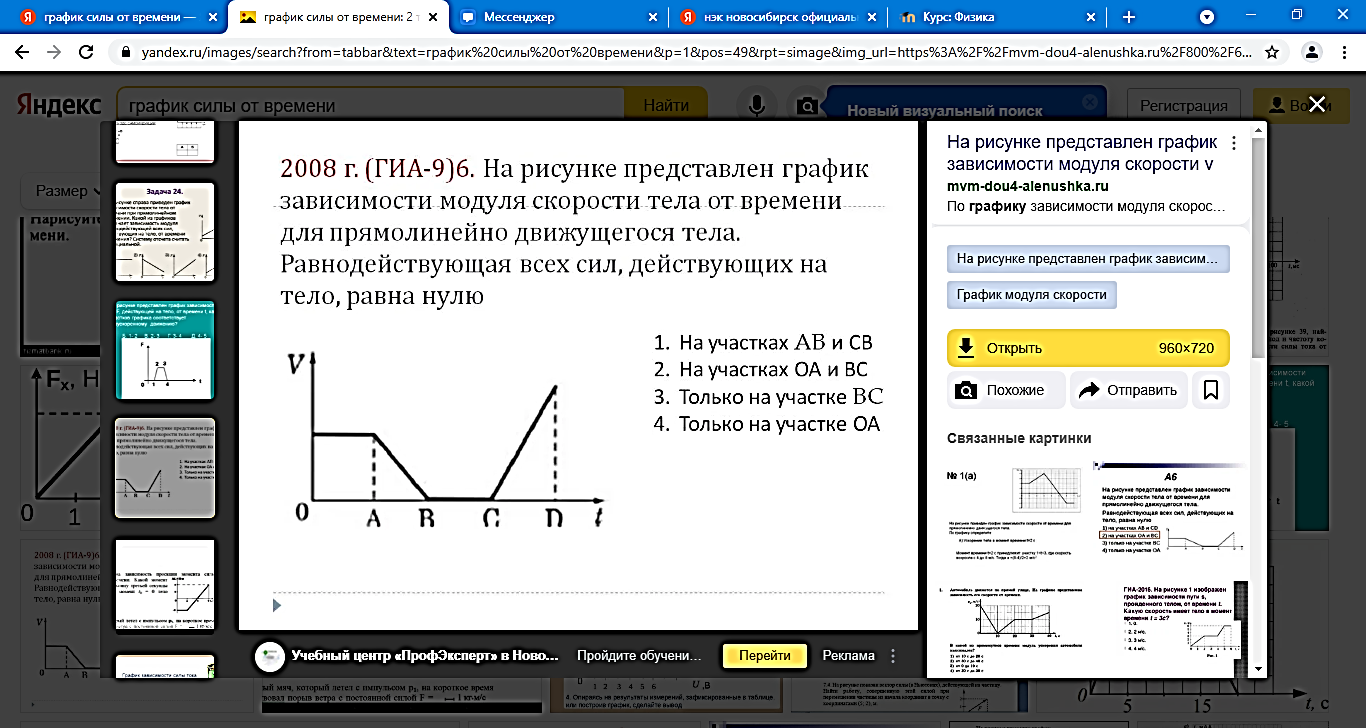Open the Курс: Физика browser tab

click(995, 17)
